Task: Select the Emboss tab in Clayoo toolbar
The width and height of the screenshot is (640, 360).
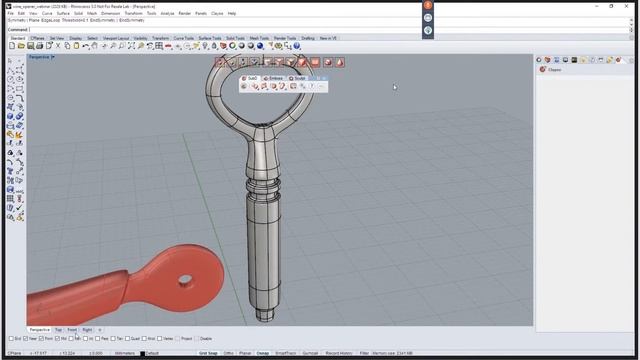Action: pyautogui.click(x=273, y=78)
